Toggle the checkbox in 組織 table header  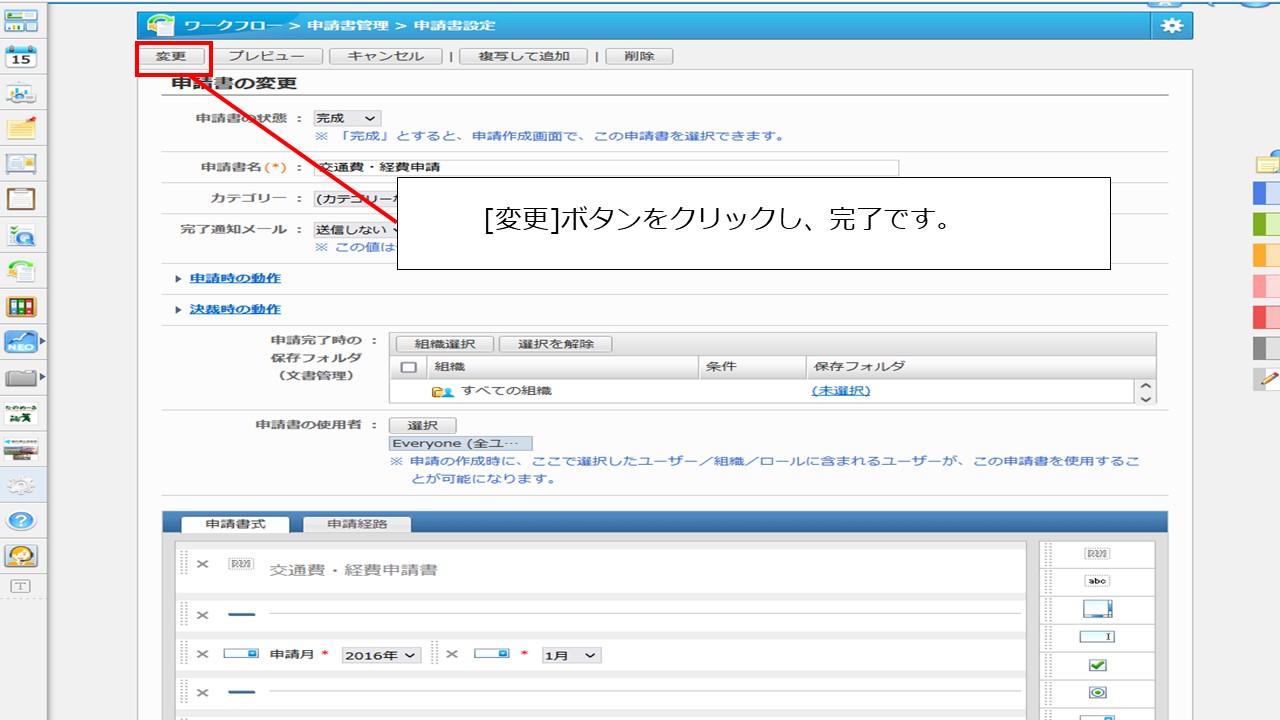[408, 367]
